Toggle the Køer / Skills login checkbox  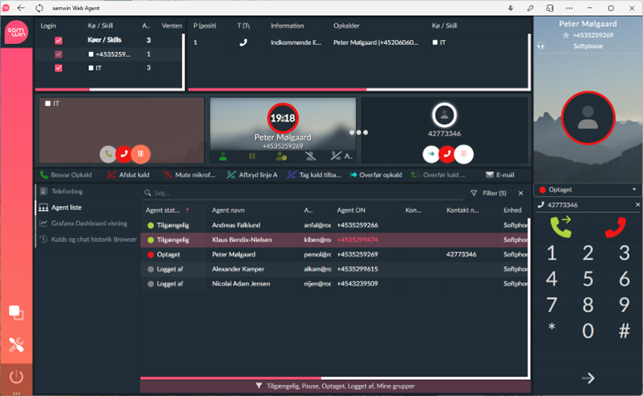click(x=59, y=40)
